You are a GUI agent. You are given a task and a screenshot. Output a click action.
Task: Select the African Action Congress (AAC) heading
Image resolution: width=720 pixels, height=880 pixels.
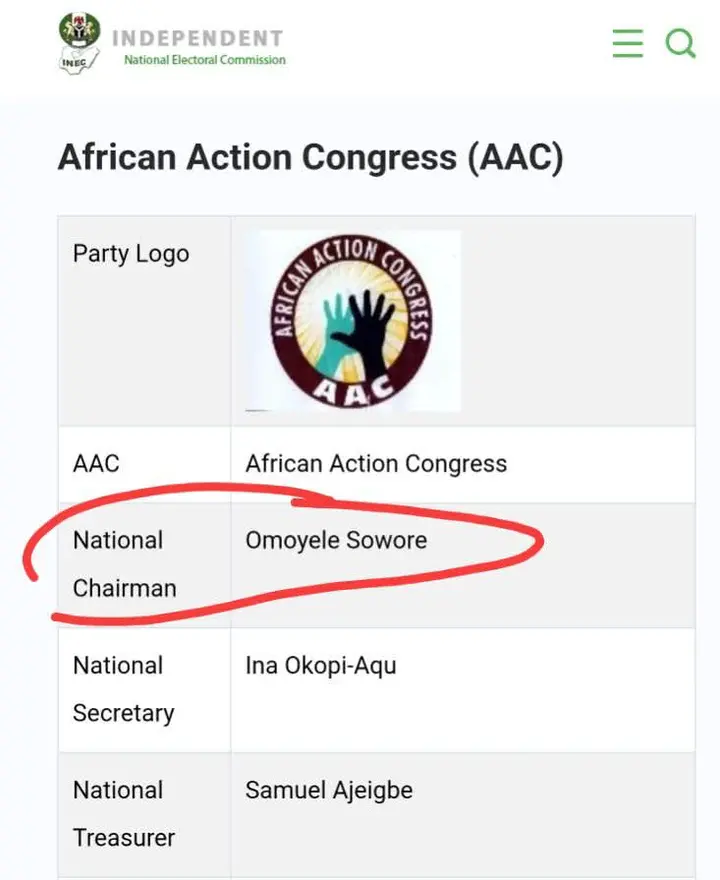[x=310, y=158]
